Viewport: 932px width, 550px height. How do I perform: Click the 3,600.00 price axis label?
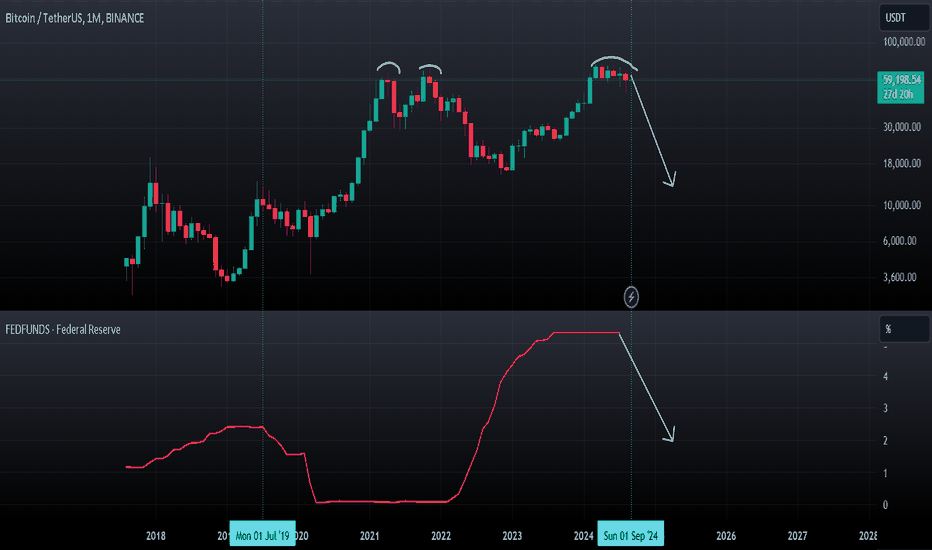[899, 277]
